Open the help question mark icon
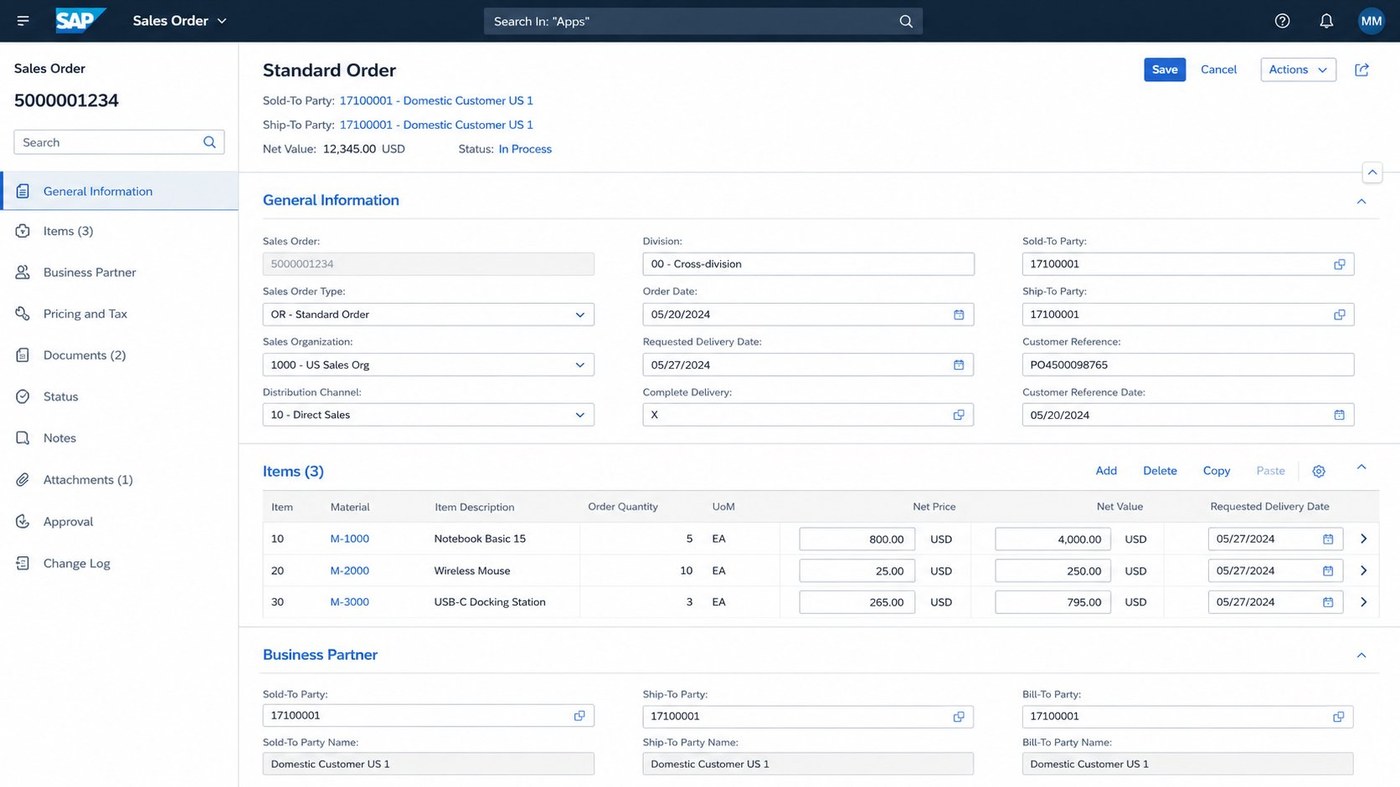Viewport: 1400px width, 787px height. tap(1282, 21)
